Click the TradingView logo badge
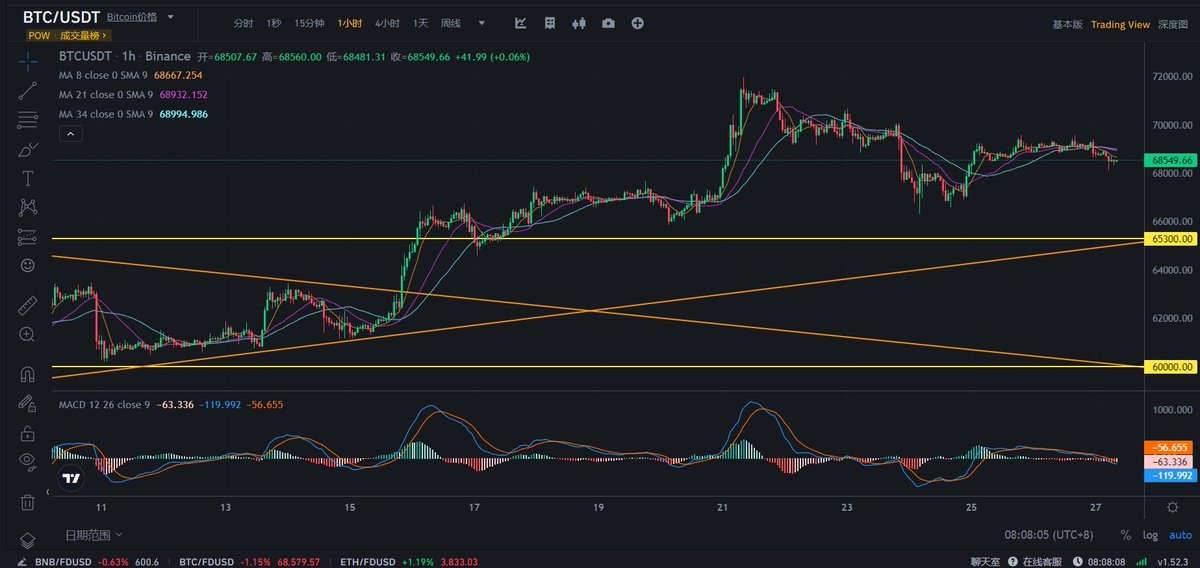Screen dimensions: 1200x568 (x=71, y=478)
